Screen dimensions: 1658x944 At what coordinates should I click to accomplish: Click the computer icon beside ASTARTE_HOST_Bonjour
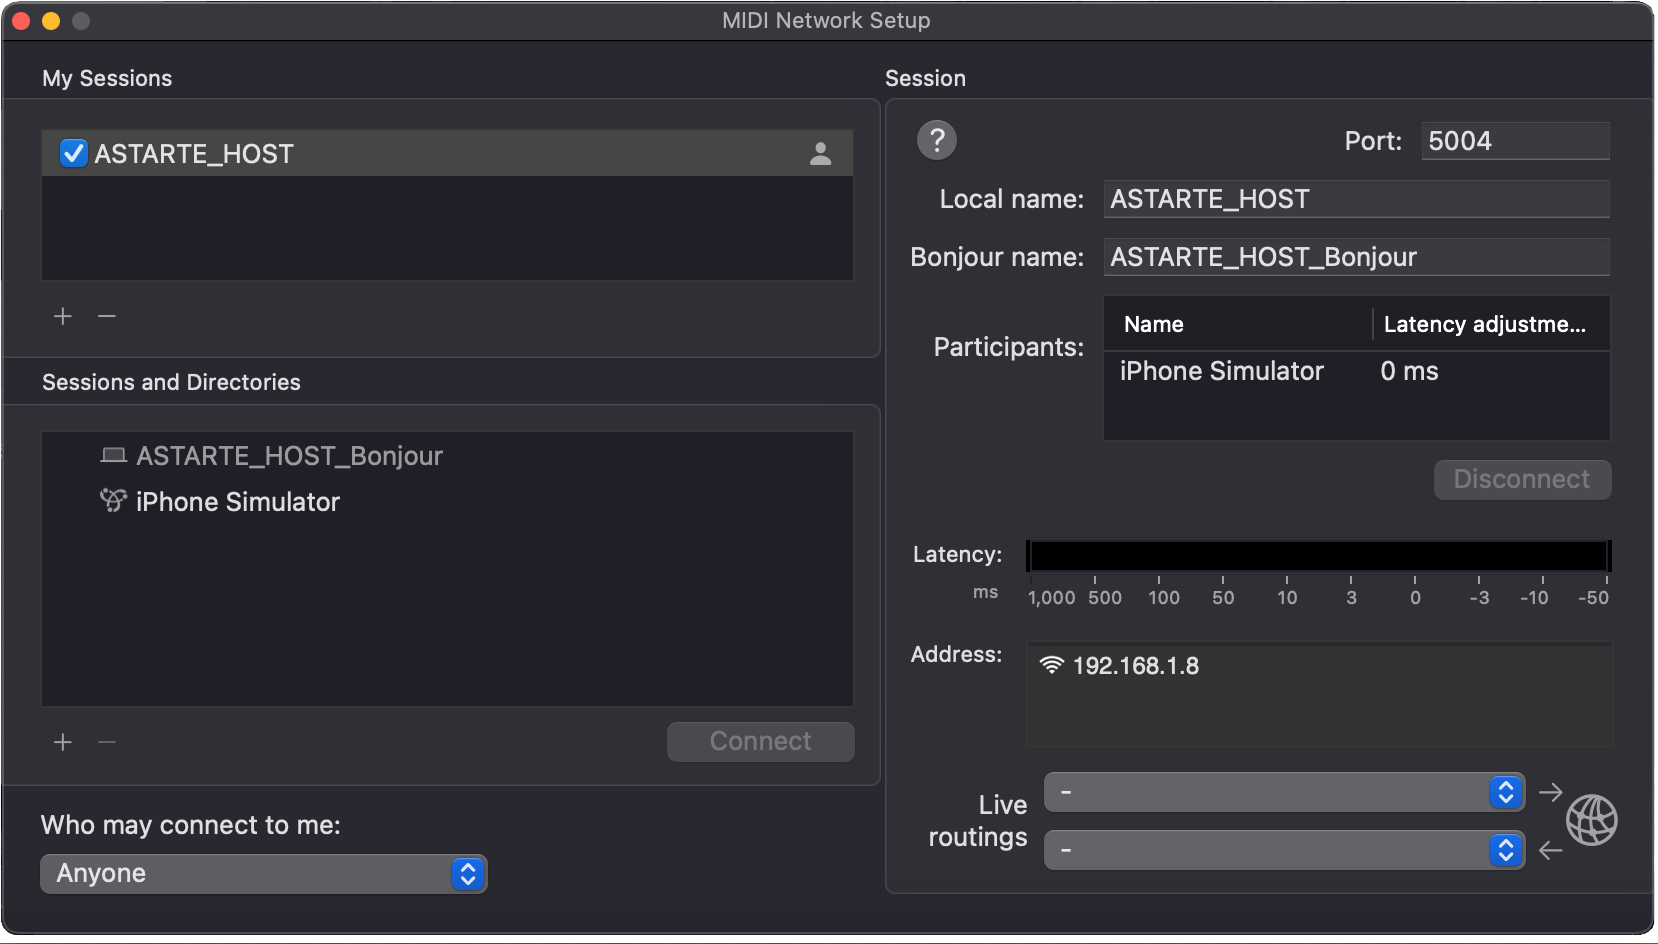[112, 455]
